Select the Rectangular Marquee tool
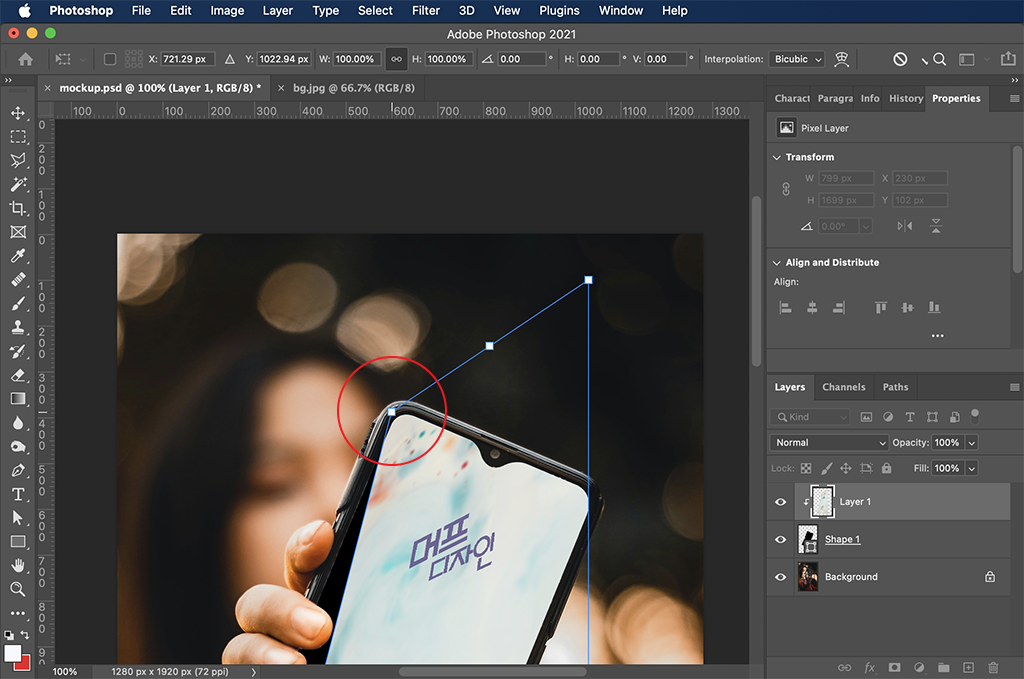1024x679 pixels. tap(18, 136)
